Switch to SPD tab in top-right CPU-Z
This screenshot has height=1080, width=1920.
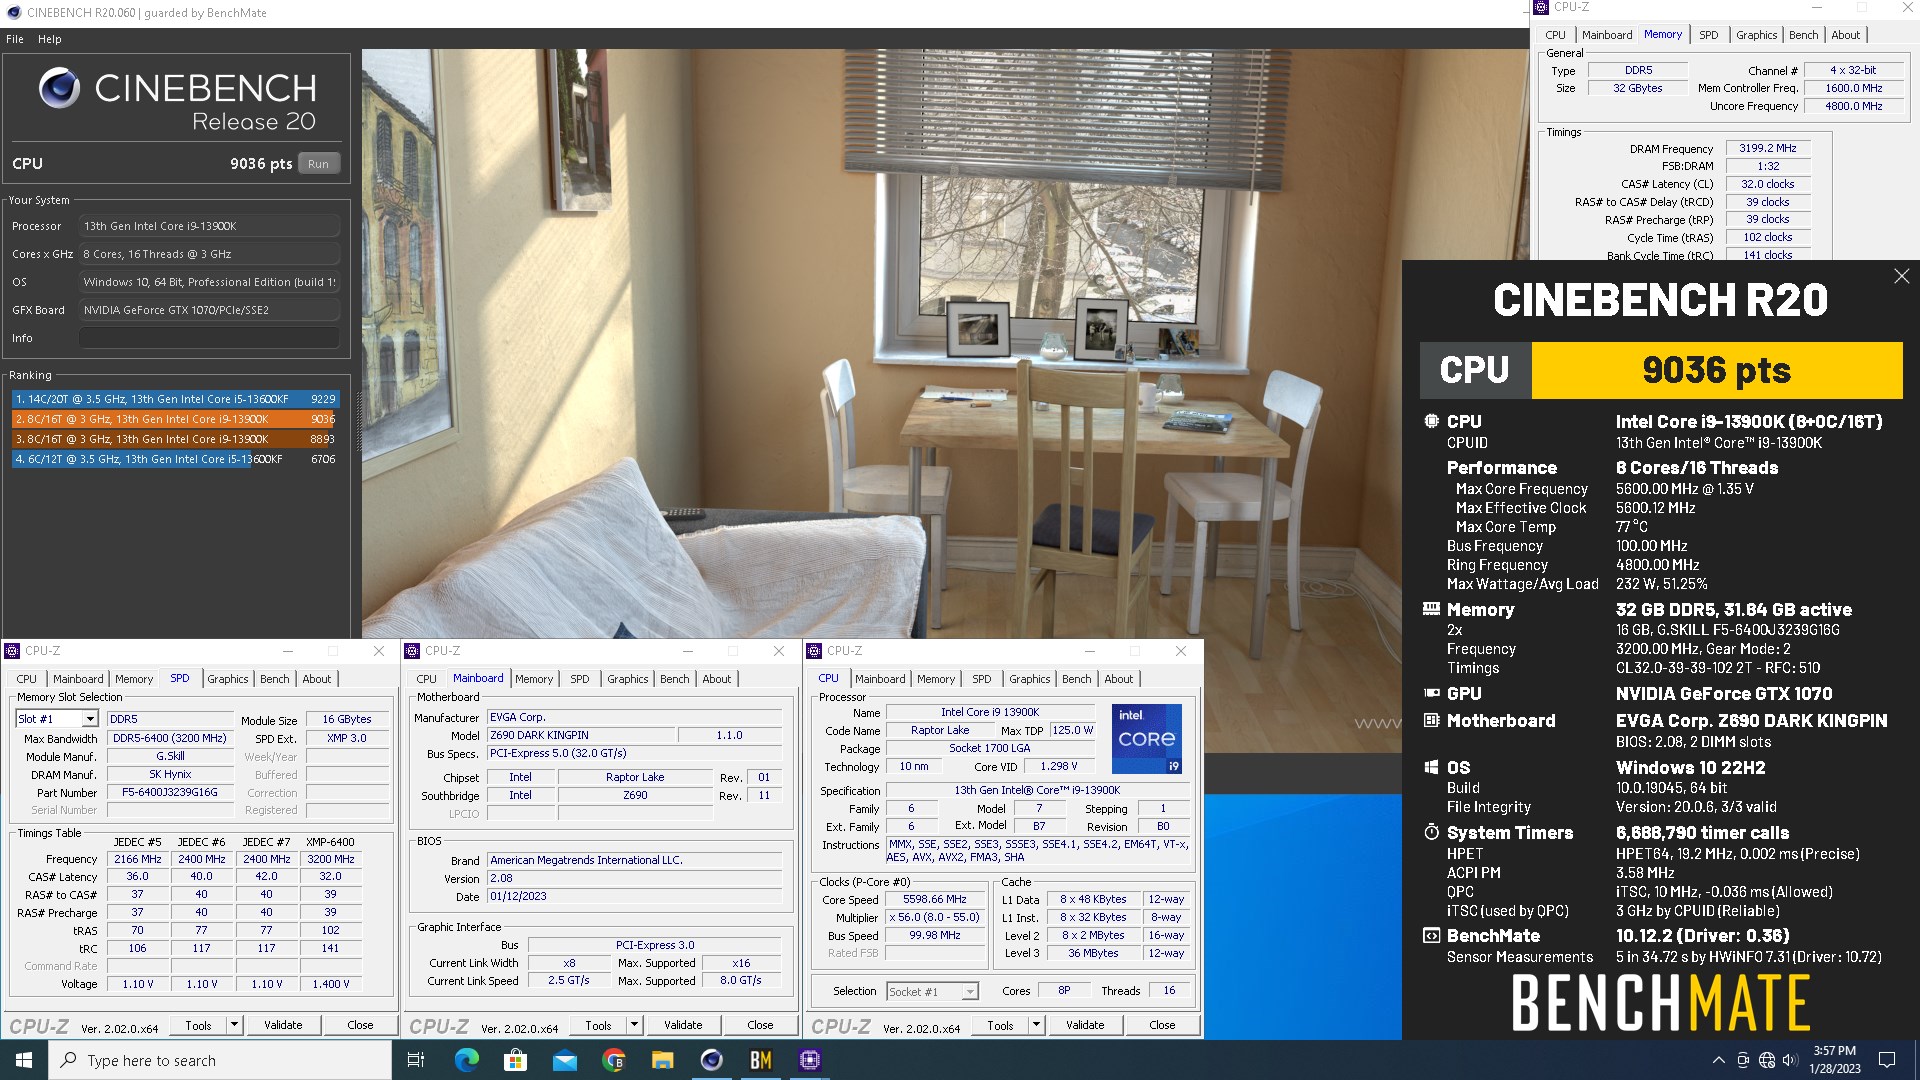(x=1709, y=35)
